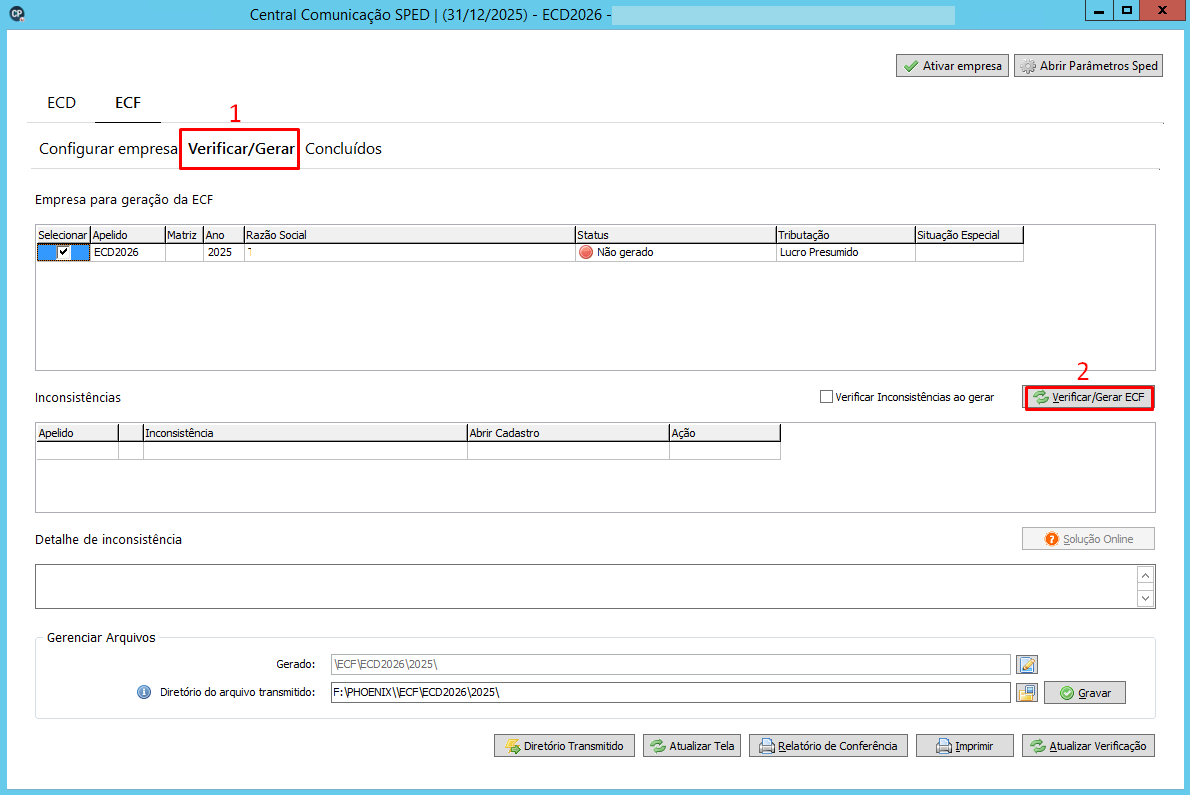Click the pencil edit icon beside Gerado field
The image size is (1190, 795).
[x=1027, y=665]
